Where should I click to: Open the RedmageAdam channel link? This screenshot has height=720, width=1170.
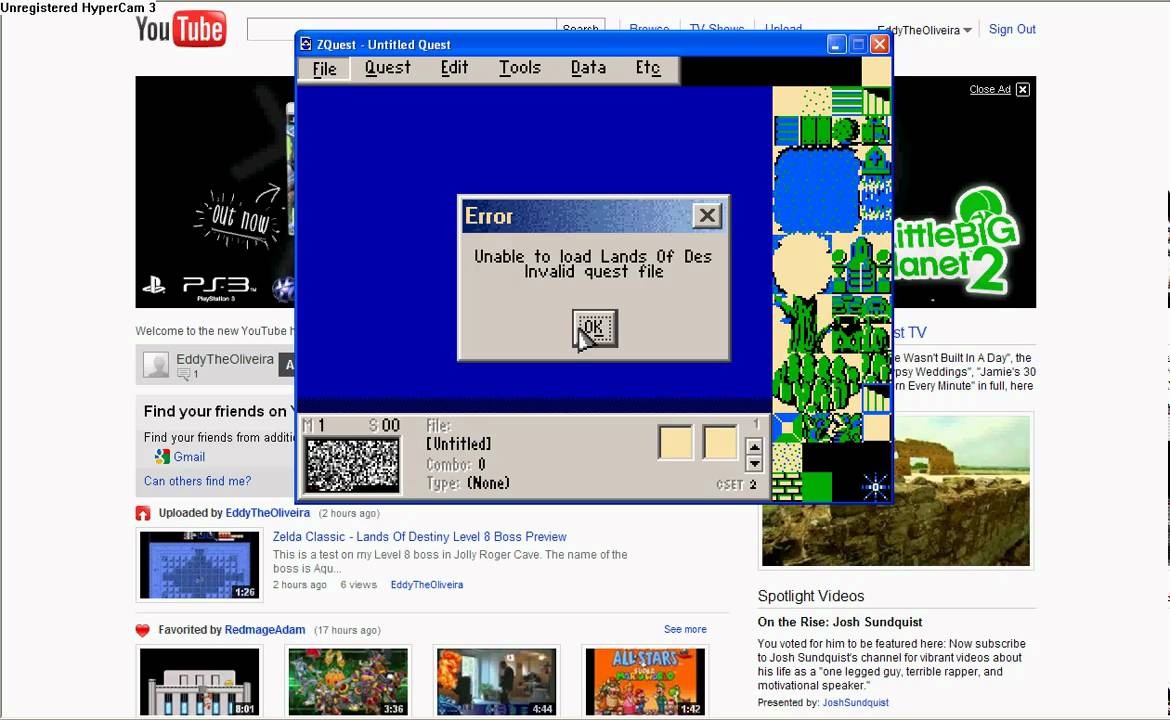pyautogui.click(x=265, y=630)
